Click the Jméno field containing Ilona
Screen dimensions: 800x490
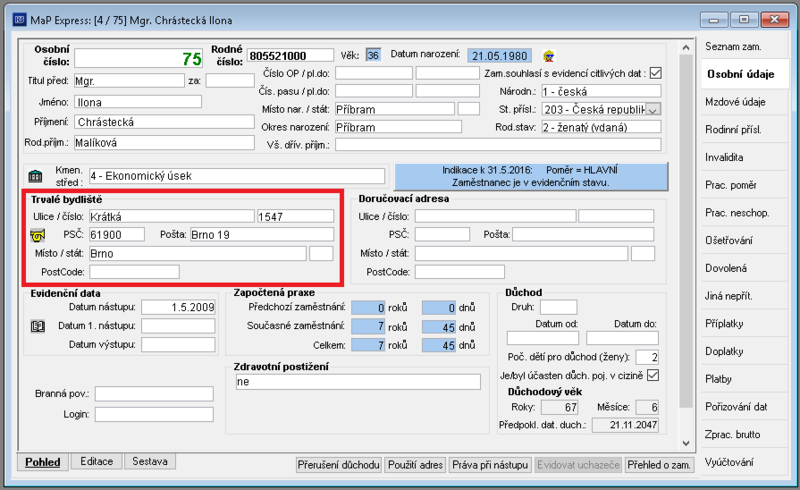pos(138,102)
